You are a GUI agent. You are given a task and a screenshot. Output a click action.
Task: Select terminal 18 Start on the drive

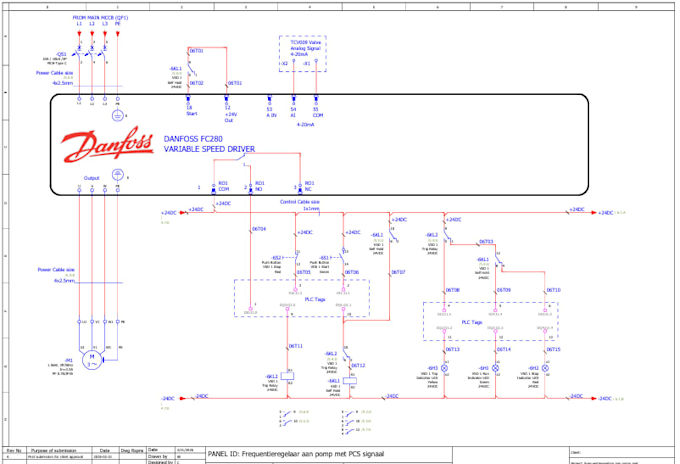(x=188, y=99)
